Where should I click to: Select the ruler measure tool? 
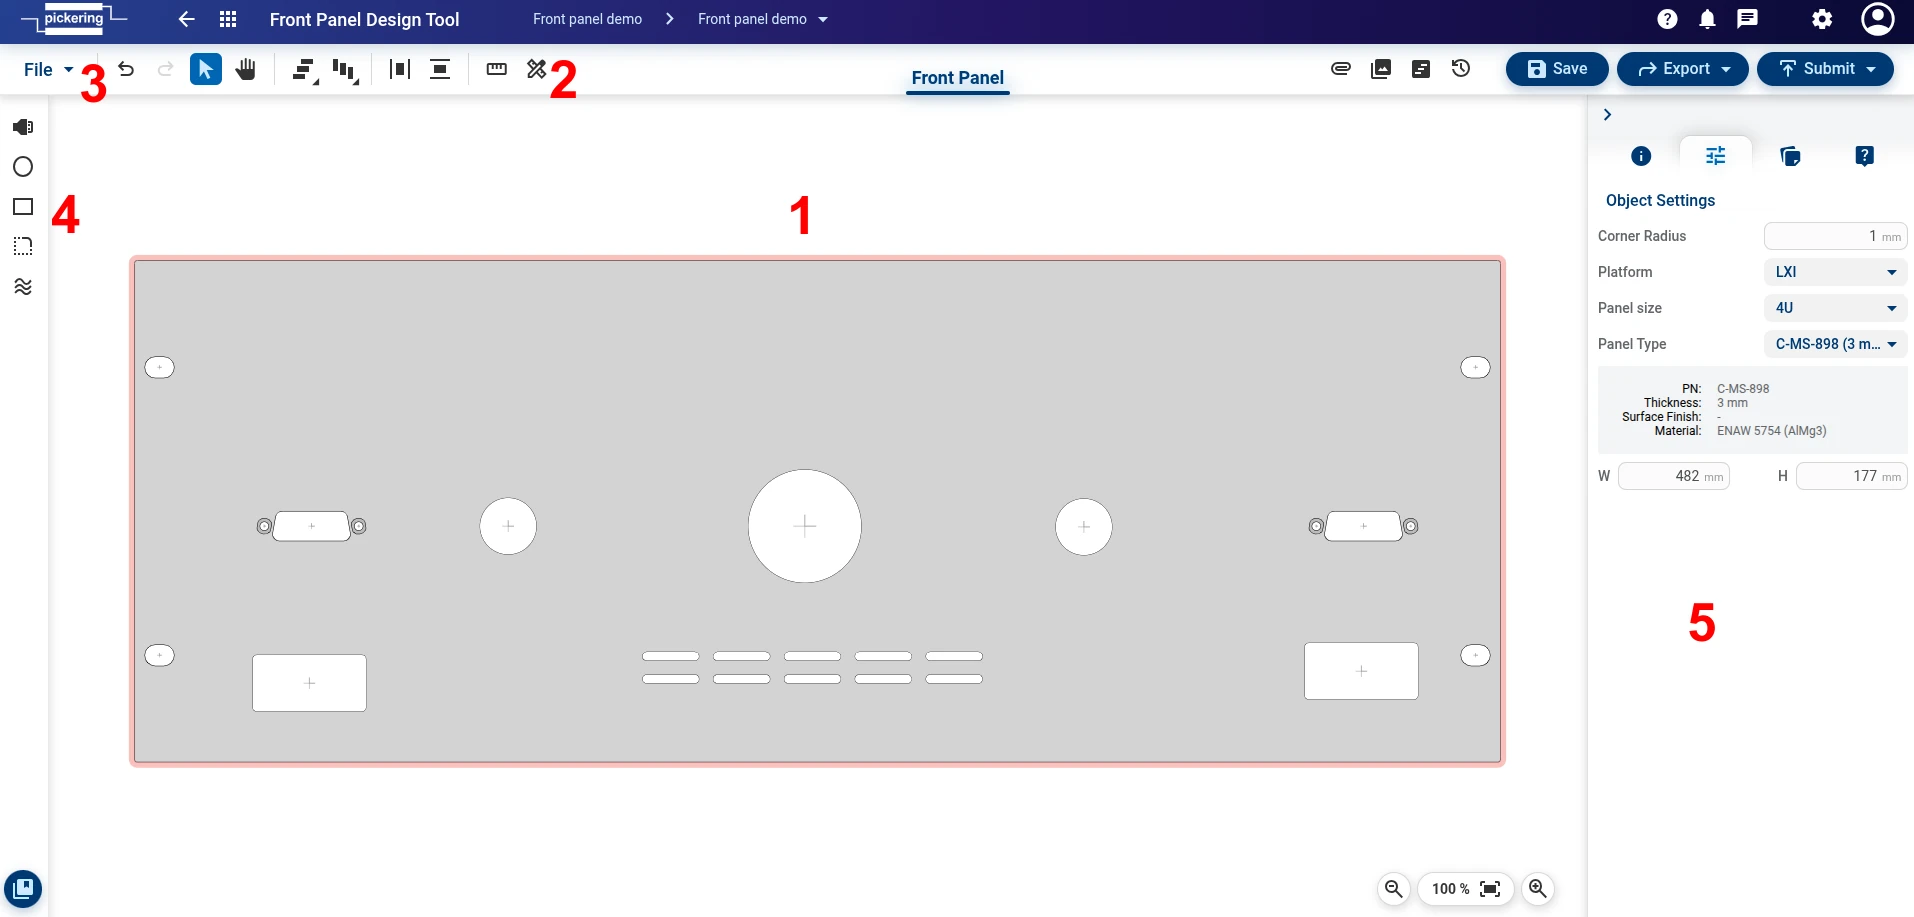(497, 69)
